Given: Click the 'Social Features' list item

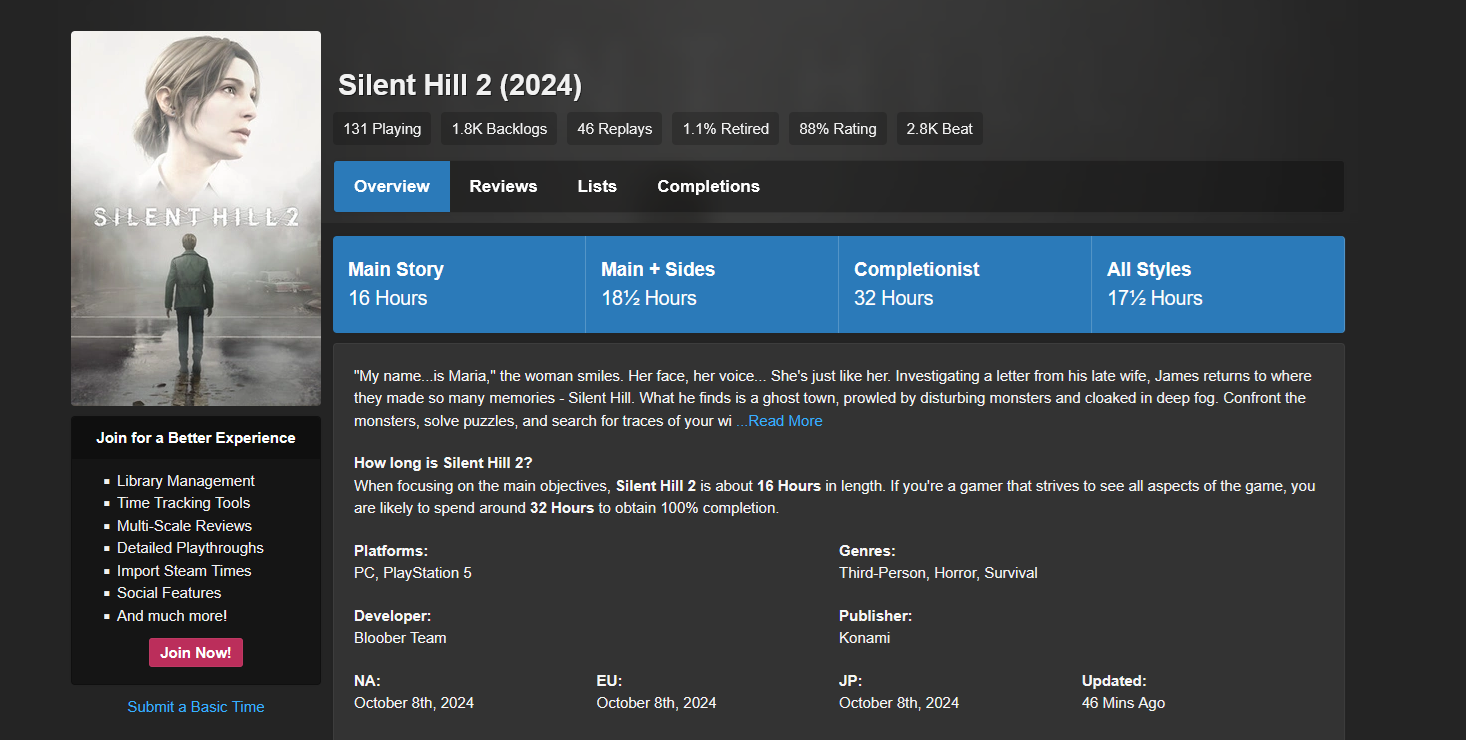Looking at the screenshot, I should pos(169,593).
